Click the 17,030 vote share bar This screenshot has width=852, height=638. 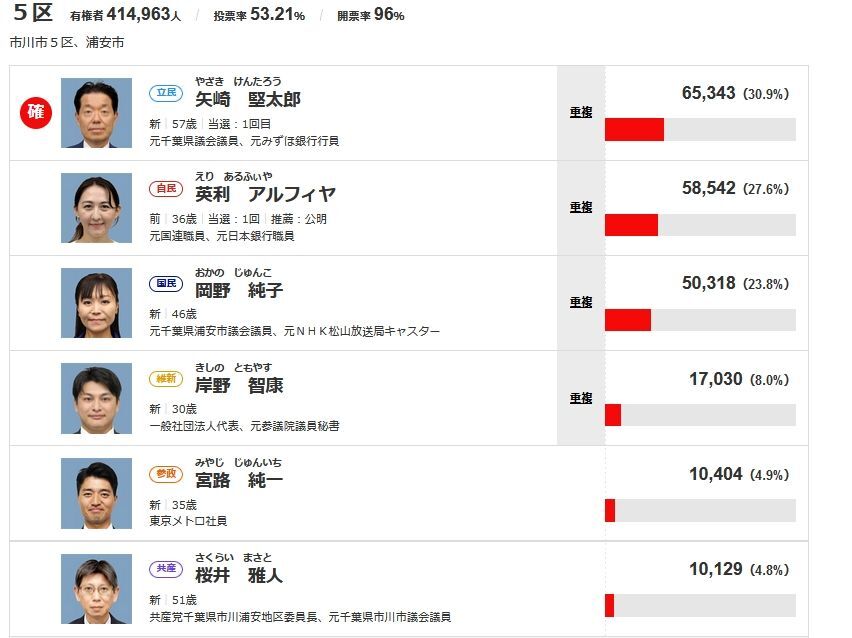click(700, 415)
